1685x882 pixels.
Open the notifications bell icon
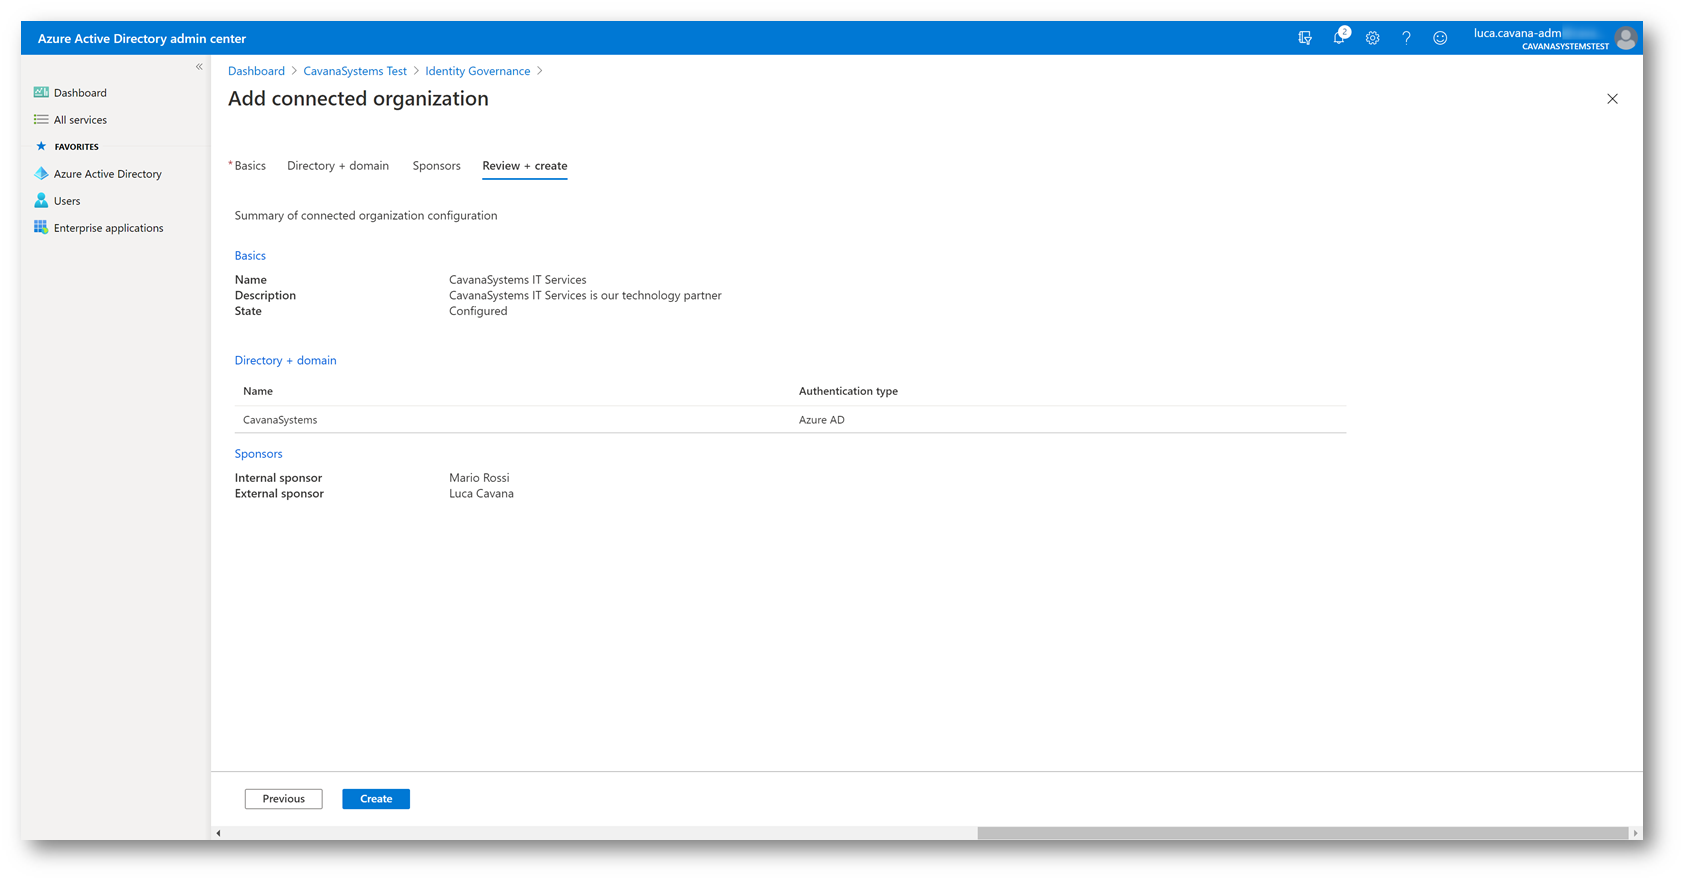point(1339,38)
